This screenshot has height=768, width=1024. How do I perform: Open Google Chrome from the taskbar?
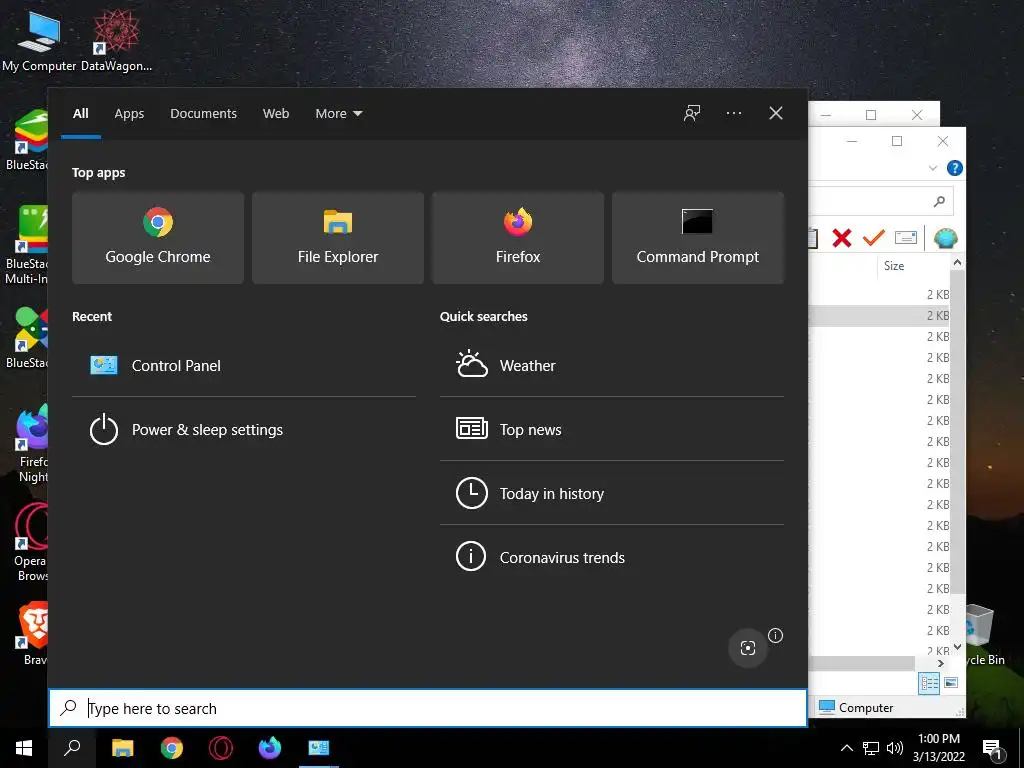pos(172,748)
